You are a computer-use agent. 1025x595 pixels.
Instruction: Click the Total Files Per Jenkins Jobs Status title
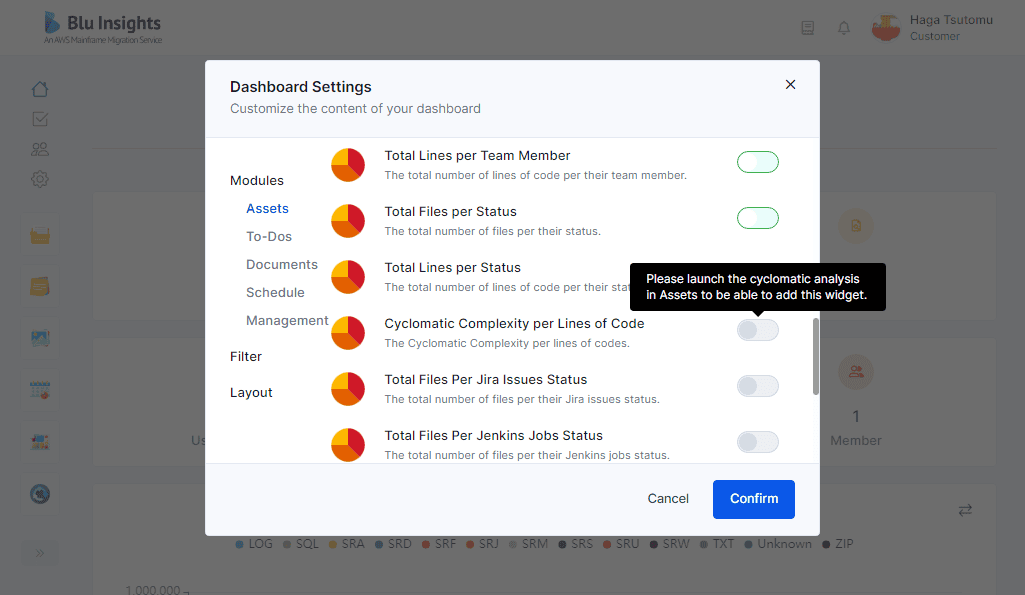[x=494, y=435]
